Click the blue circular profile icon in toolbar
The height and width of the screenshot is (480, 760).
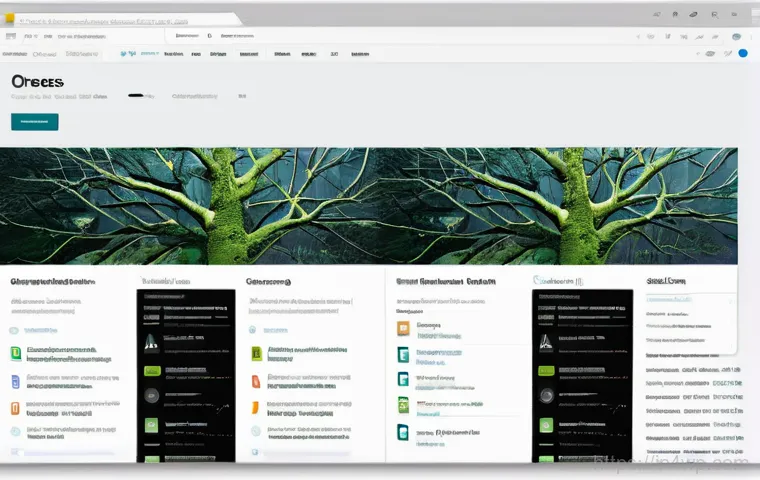click(x=742, y=53)
